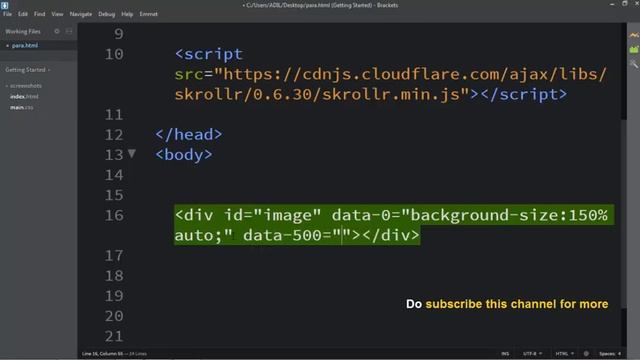Click the wand tool icon in right toolbar
This screenshot has height=360, width=640.
coord(633,63)
